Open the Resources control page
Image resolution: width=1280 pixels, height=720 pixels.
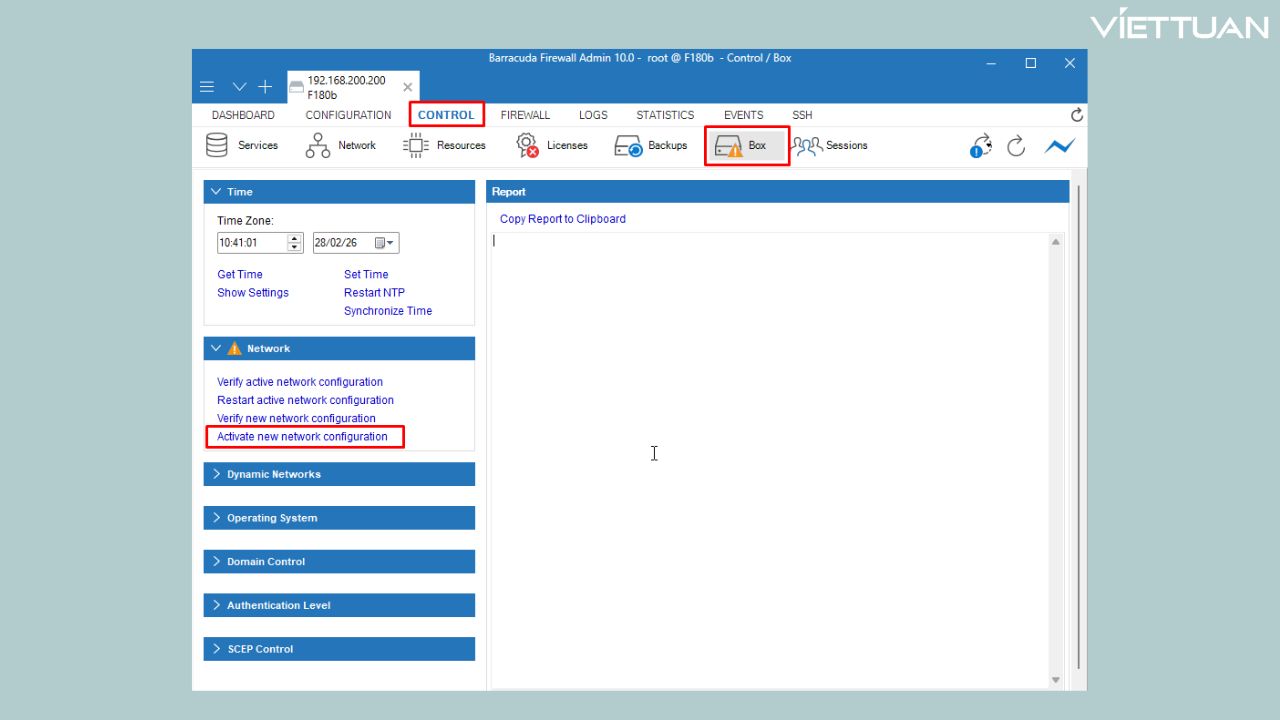click(x=445, y=146)
